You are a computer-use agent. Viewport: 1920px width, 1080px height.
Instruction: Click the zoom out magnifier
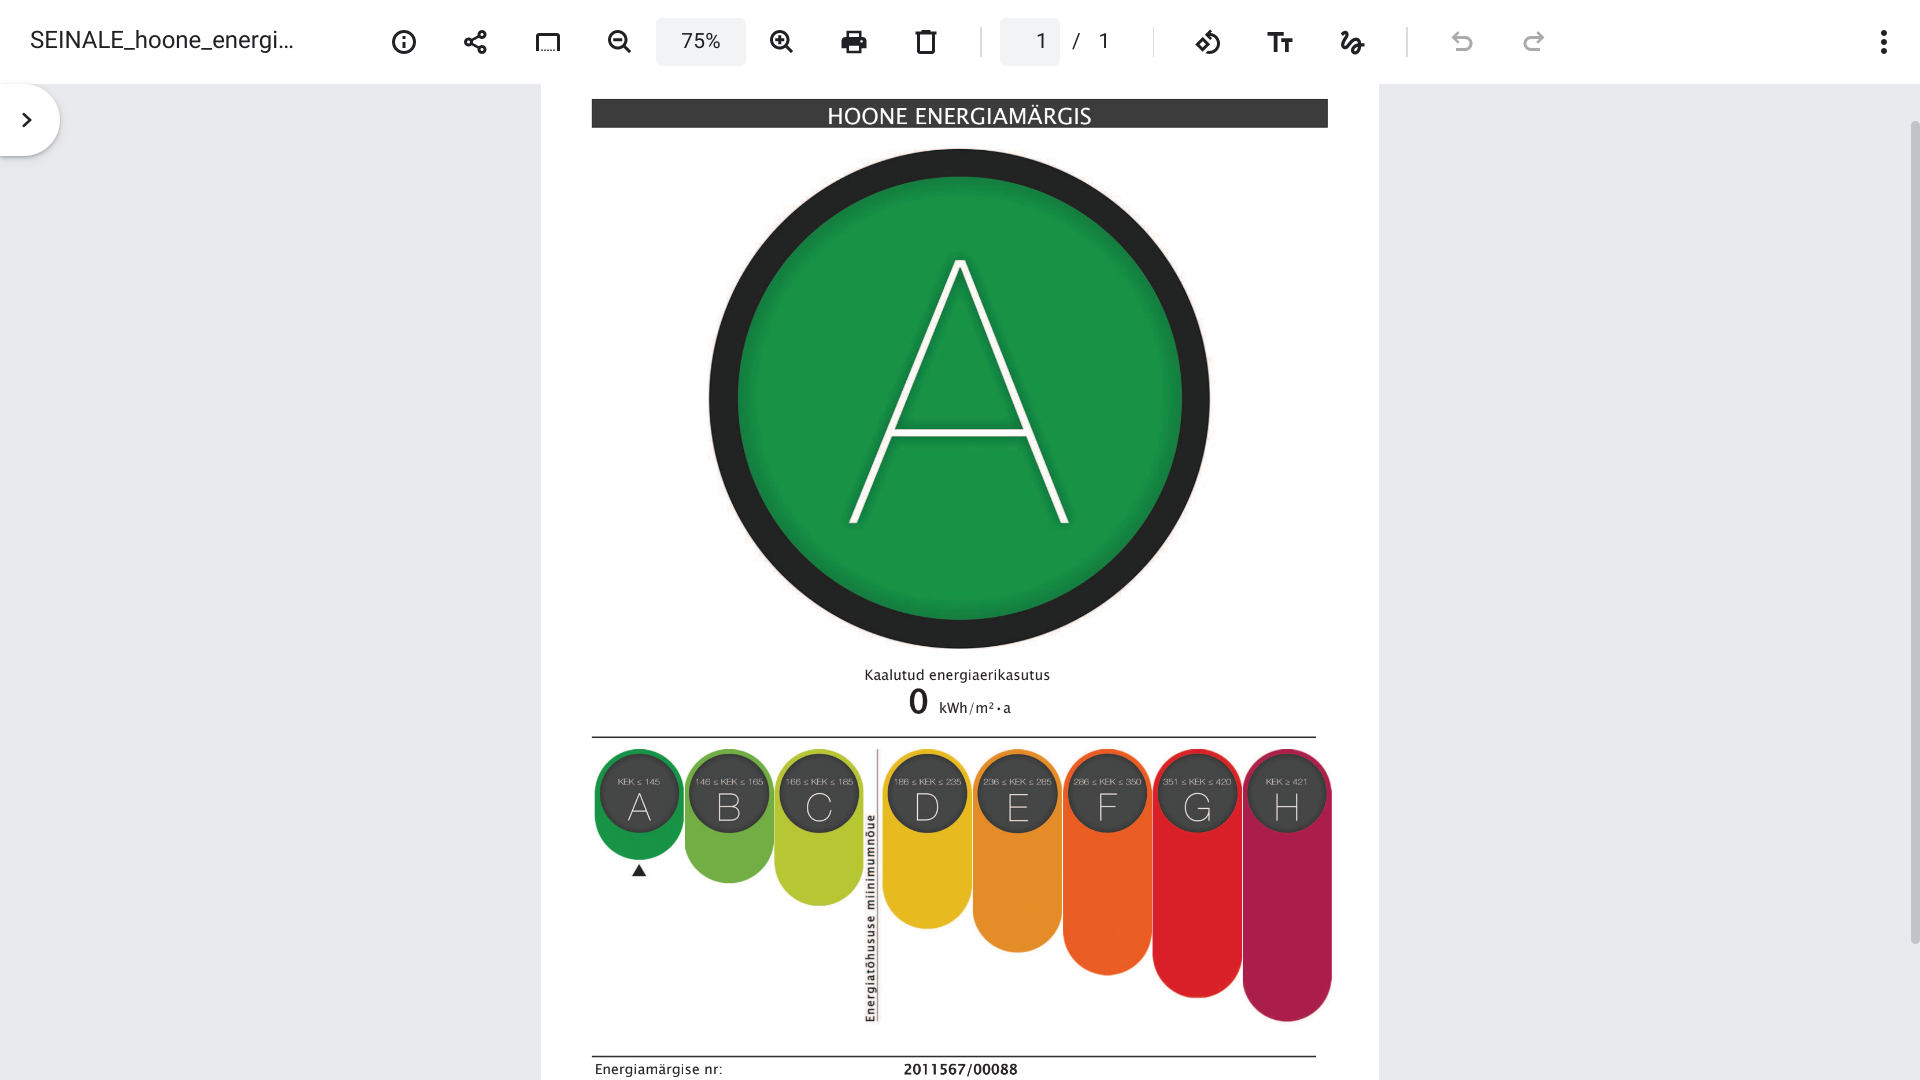pos(619,42)
